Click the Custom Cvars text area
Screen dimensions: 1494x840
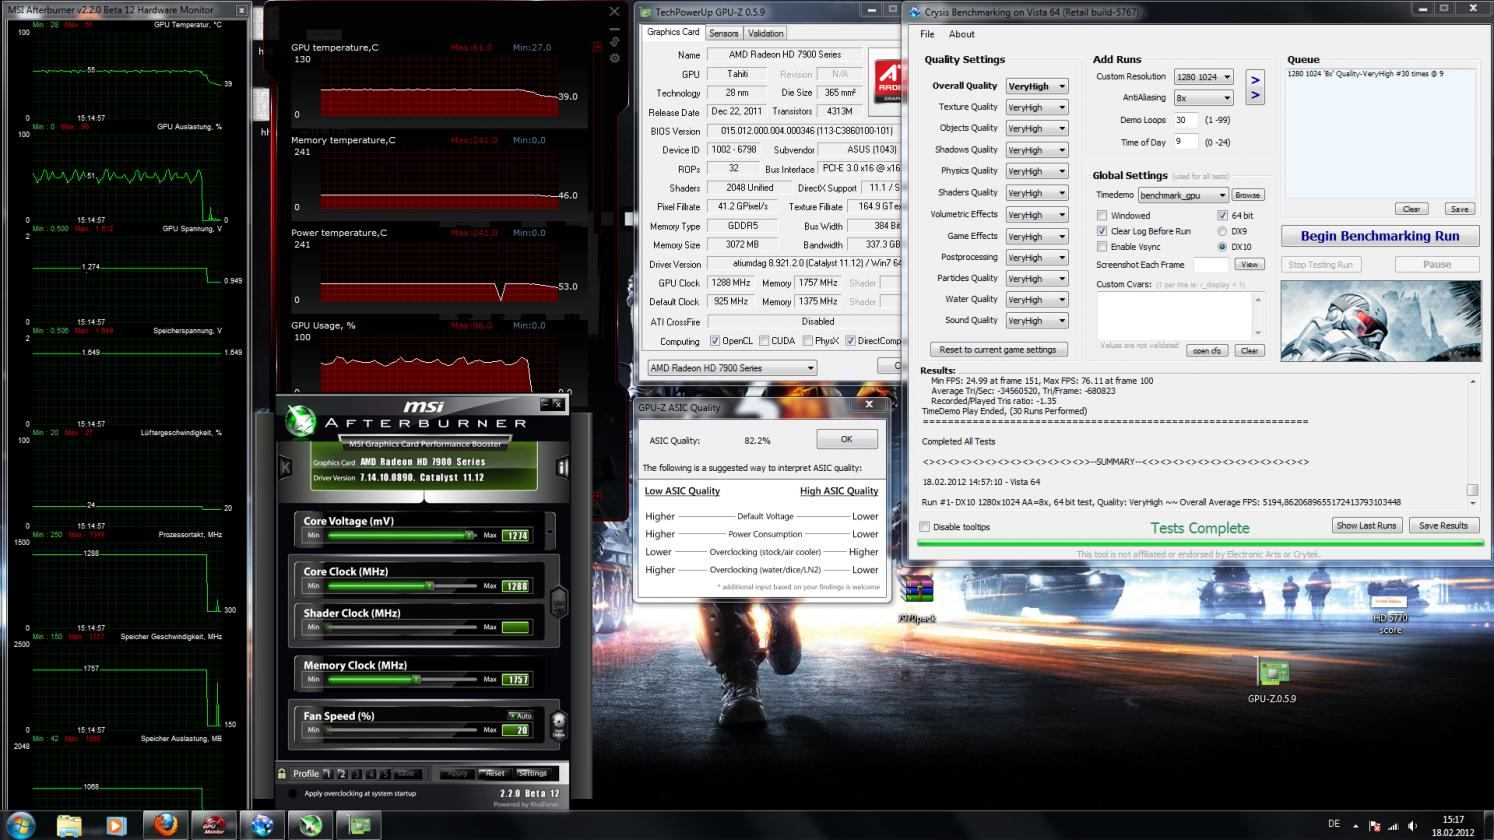[1180, 316]
